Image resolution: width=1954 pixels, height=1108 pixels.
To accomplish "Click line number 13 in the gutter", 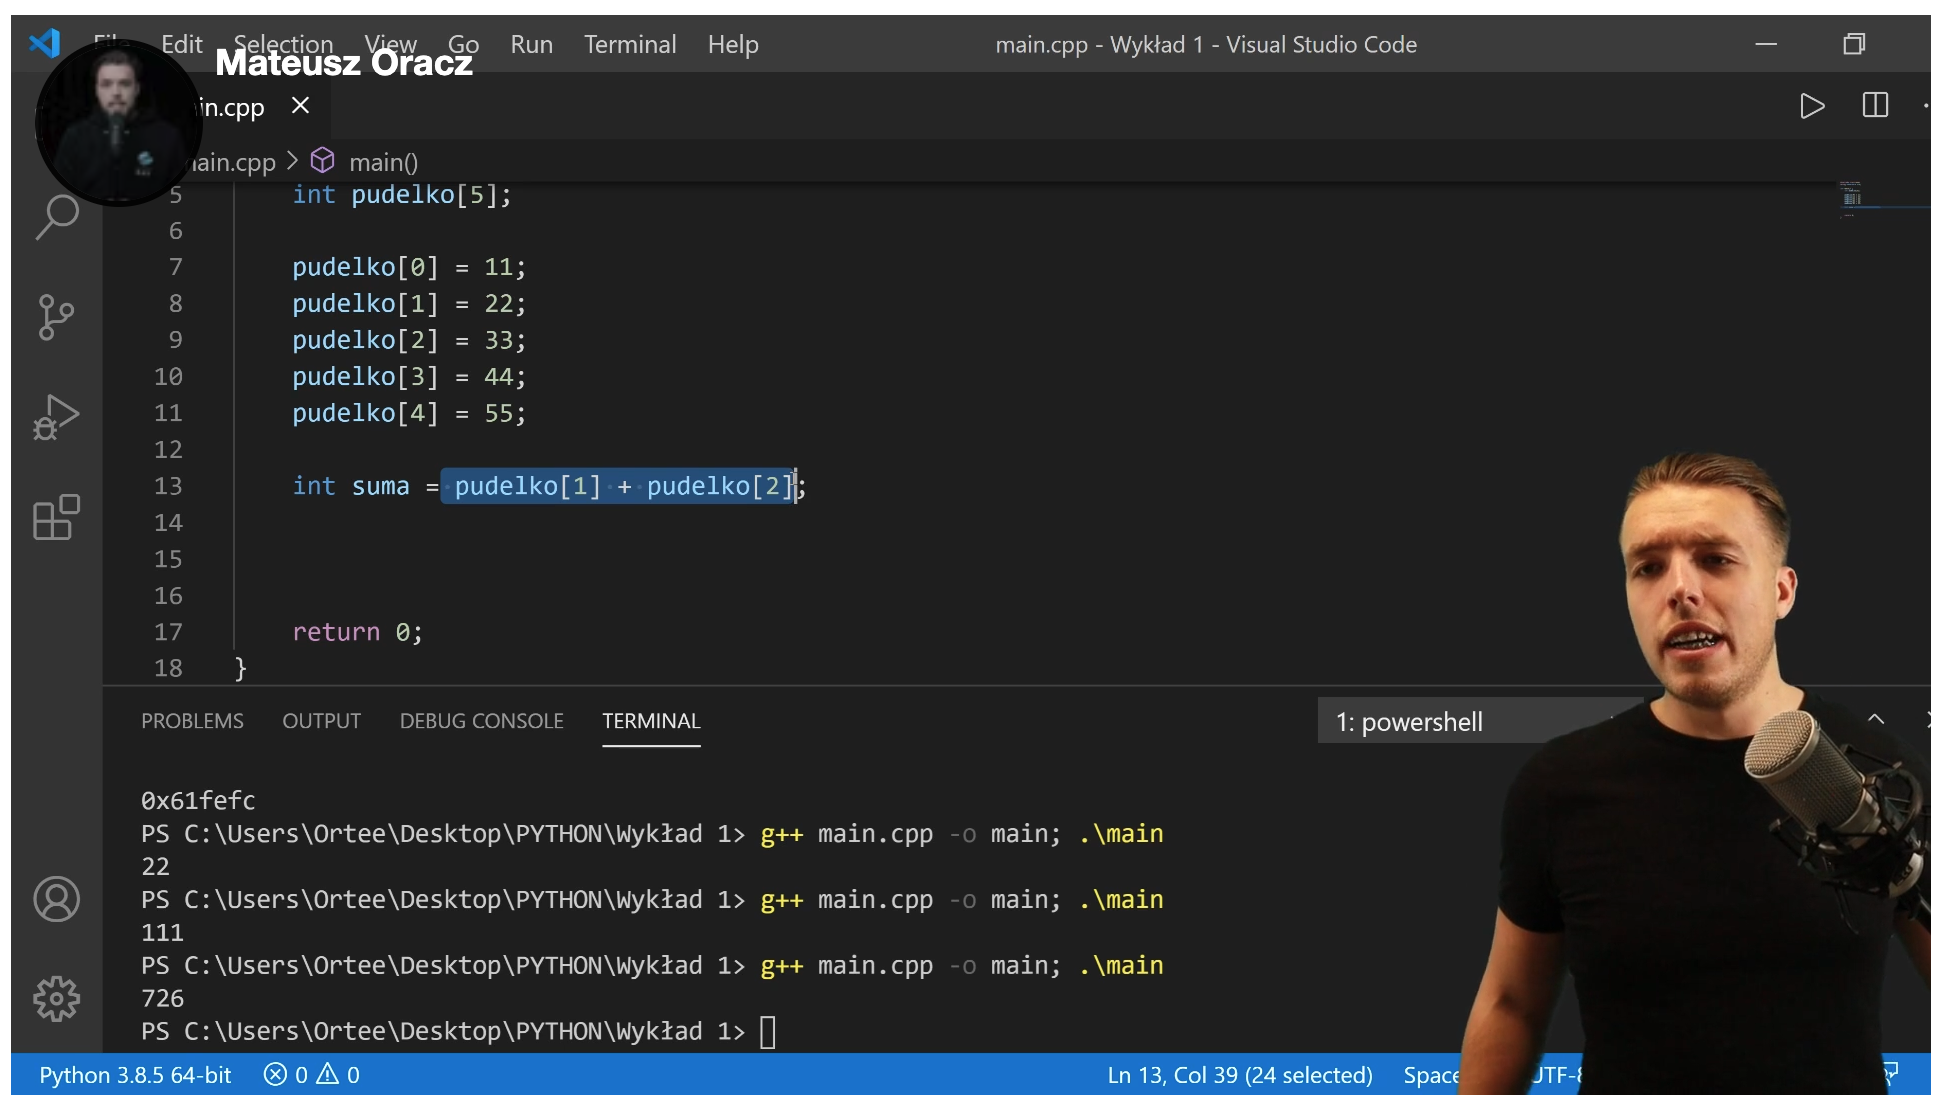I will click(168, 486).
